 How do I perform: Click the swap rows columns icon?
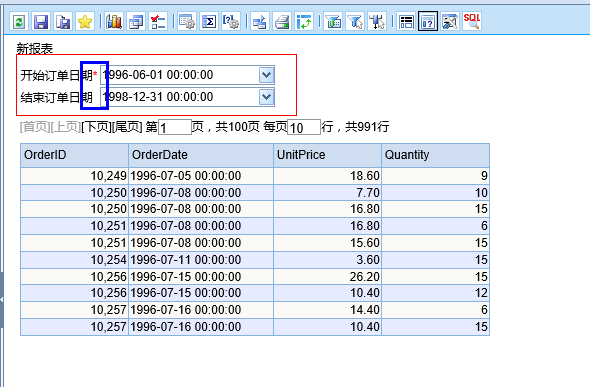click(x=304, y=21)
